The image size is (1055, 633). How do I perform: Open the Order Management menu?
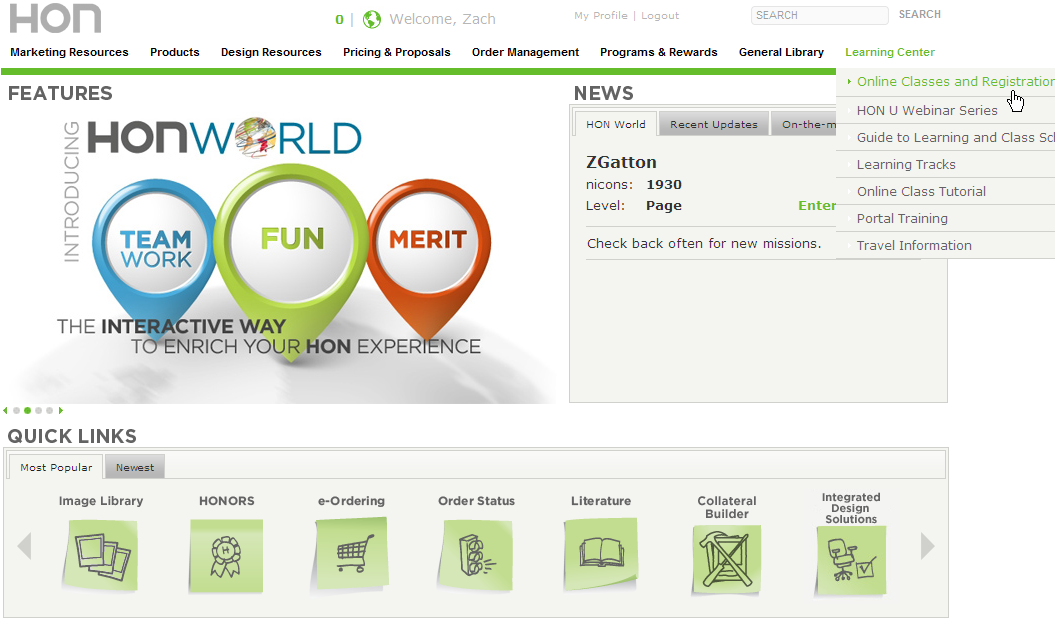click(x=525, y=52)
